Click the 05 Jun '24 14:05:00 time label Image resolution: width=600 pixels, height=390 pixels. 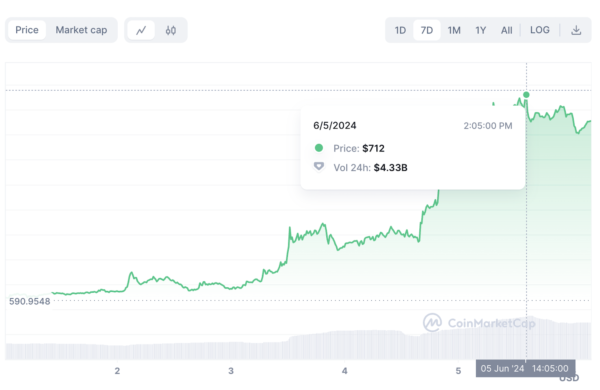pos(525,368)
